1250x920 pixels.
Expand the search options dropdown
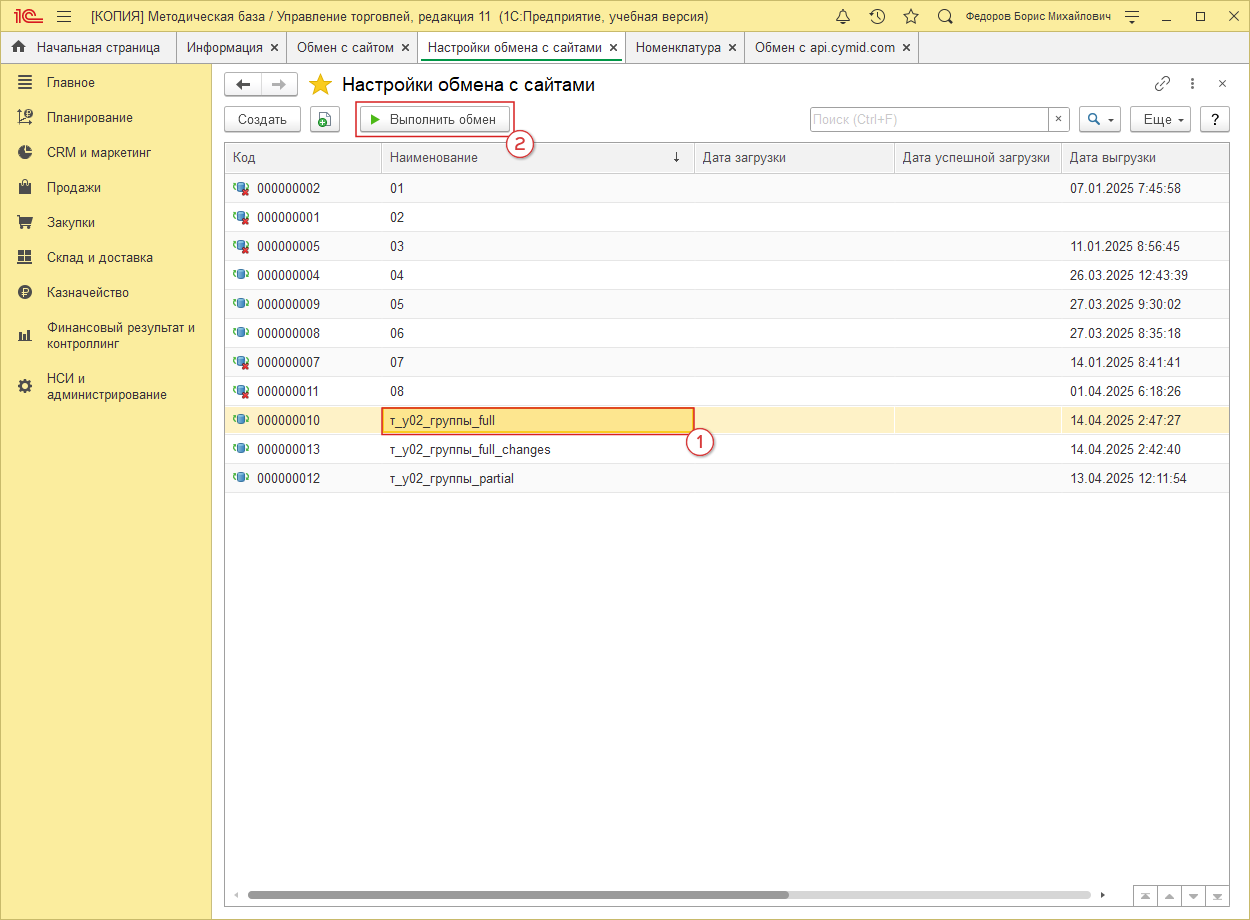click(x=1099, y=120)
